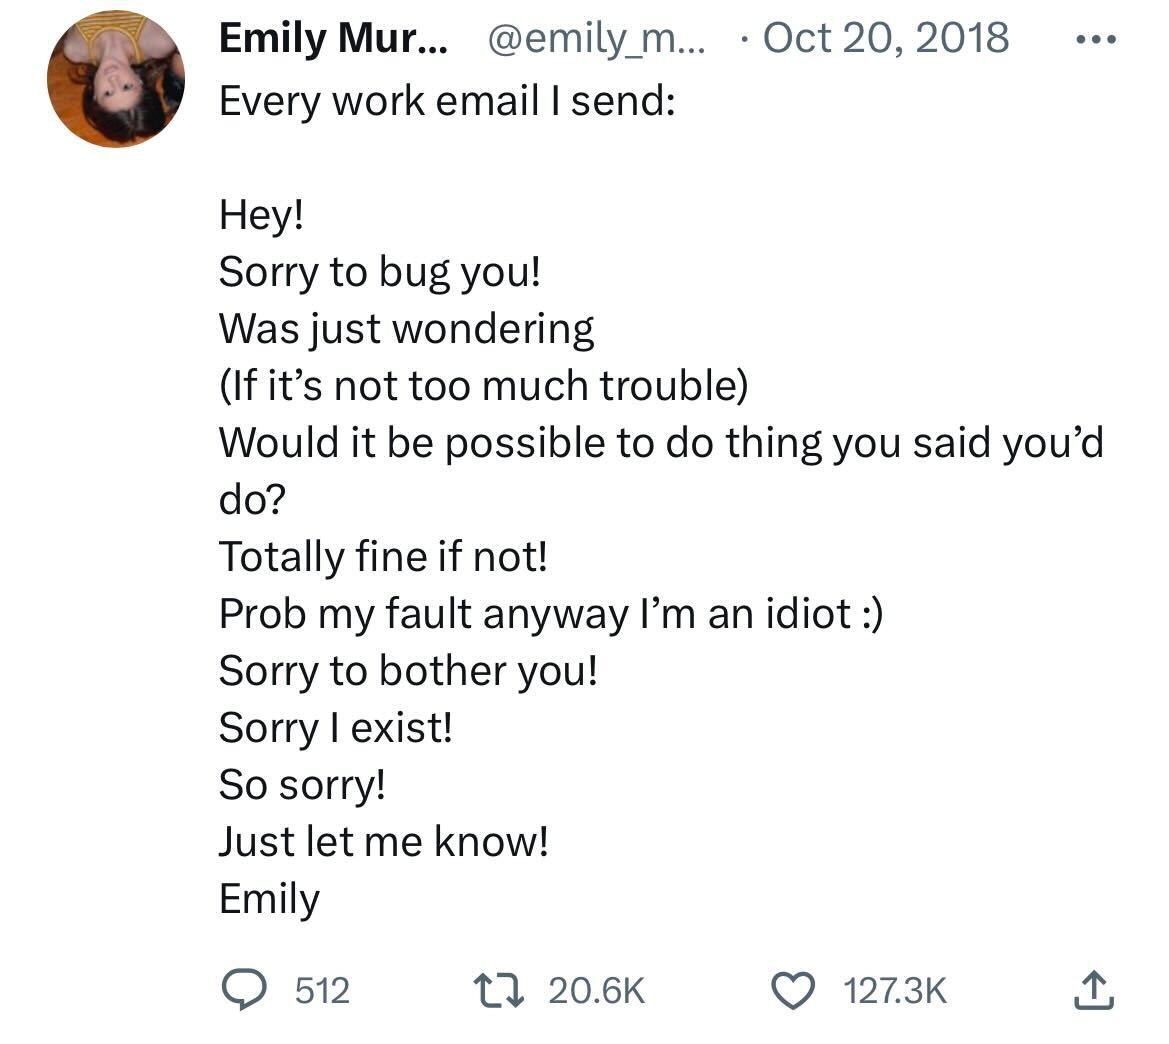Image resolution: width=1169 pixels, height=1044 pixels.
Task: Click the "Was just wondering" line
Action: pos(406,329)
